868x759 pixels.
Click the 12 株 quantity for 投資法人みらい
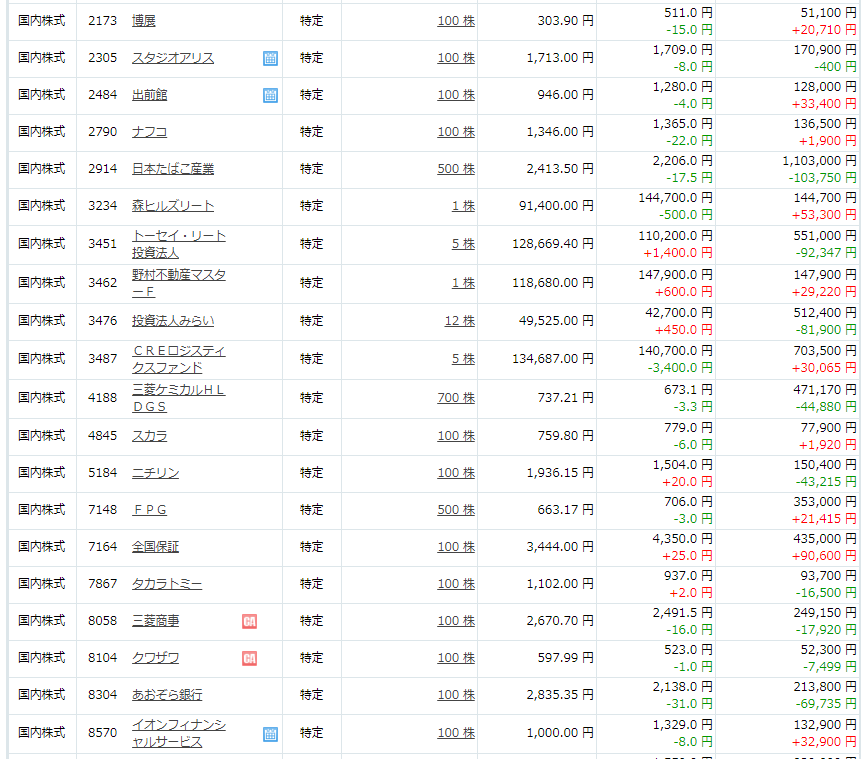(460, 321)
